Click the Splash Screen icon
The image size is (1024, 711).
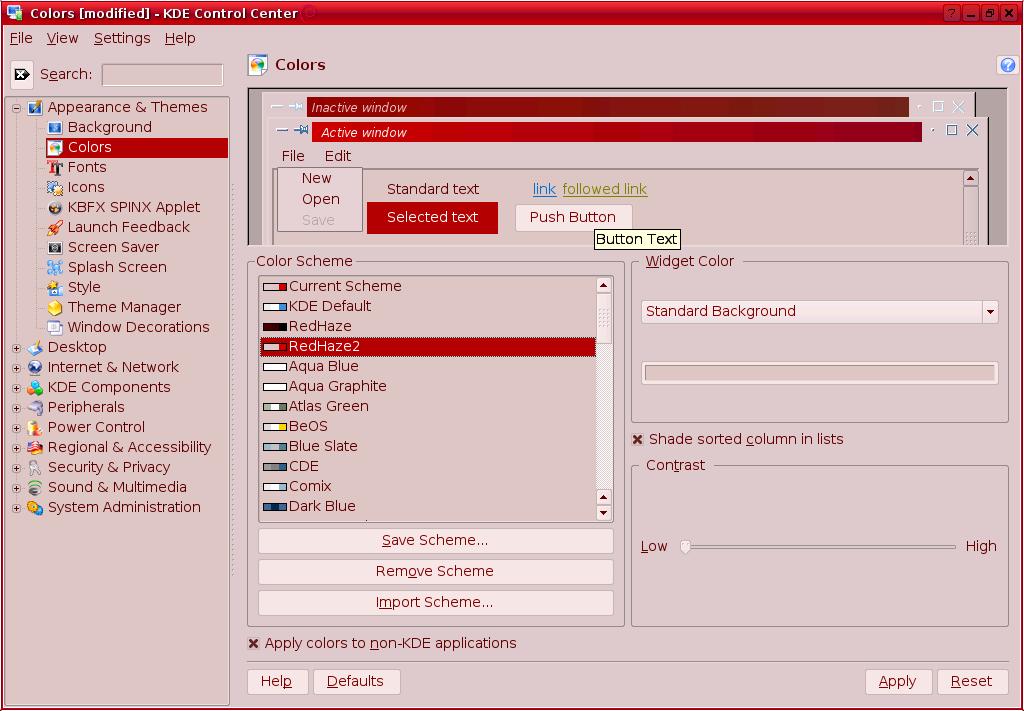click(55, 268)
